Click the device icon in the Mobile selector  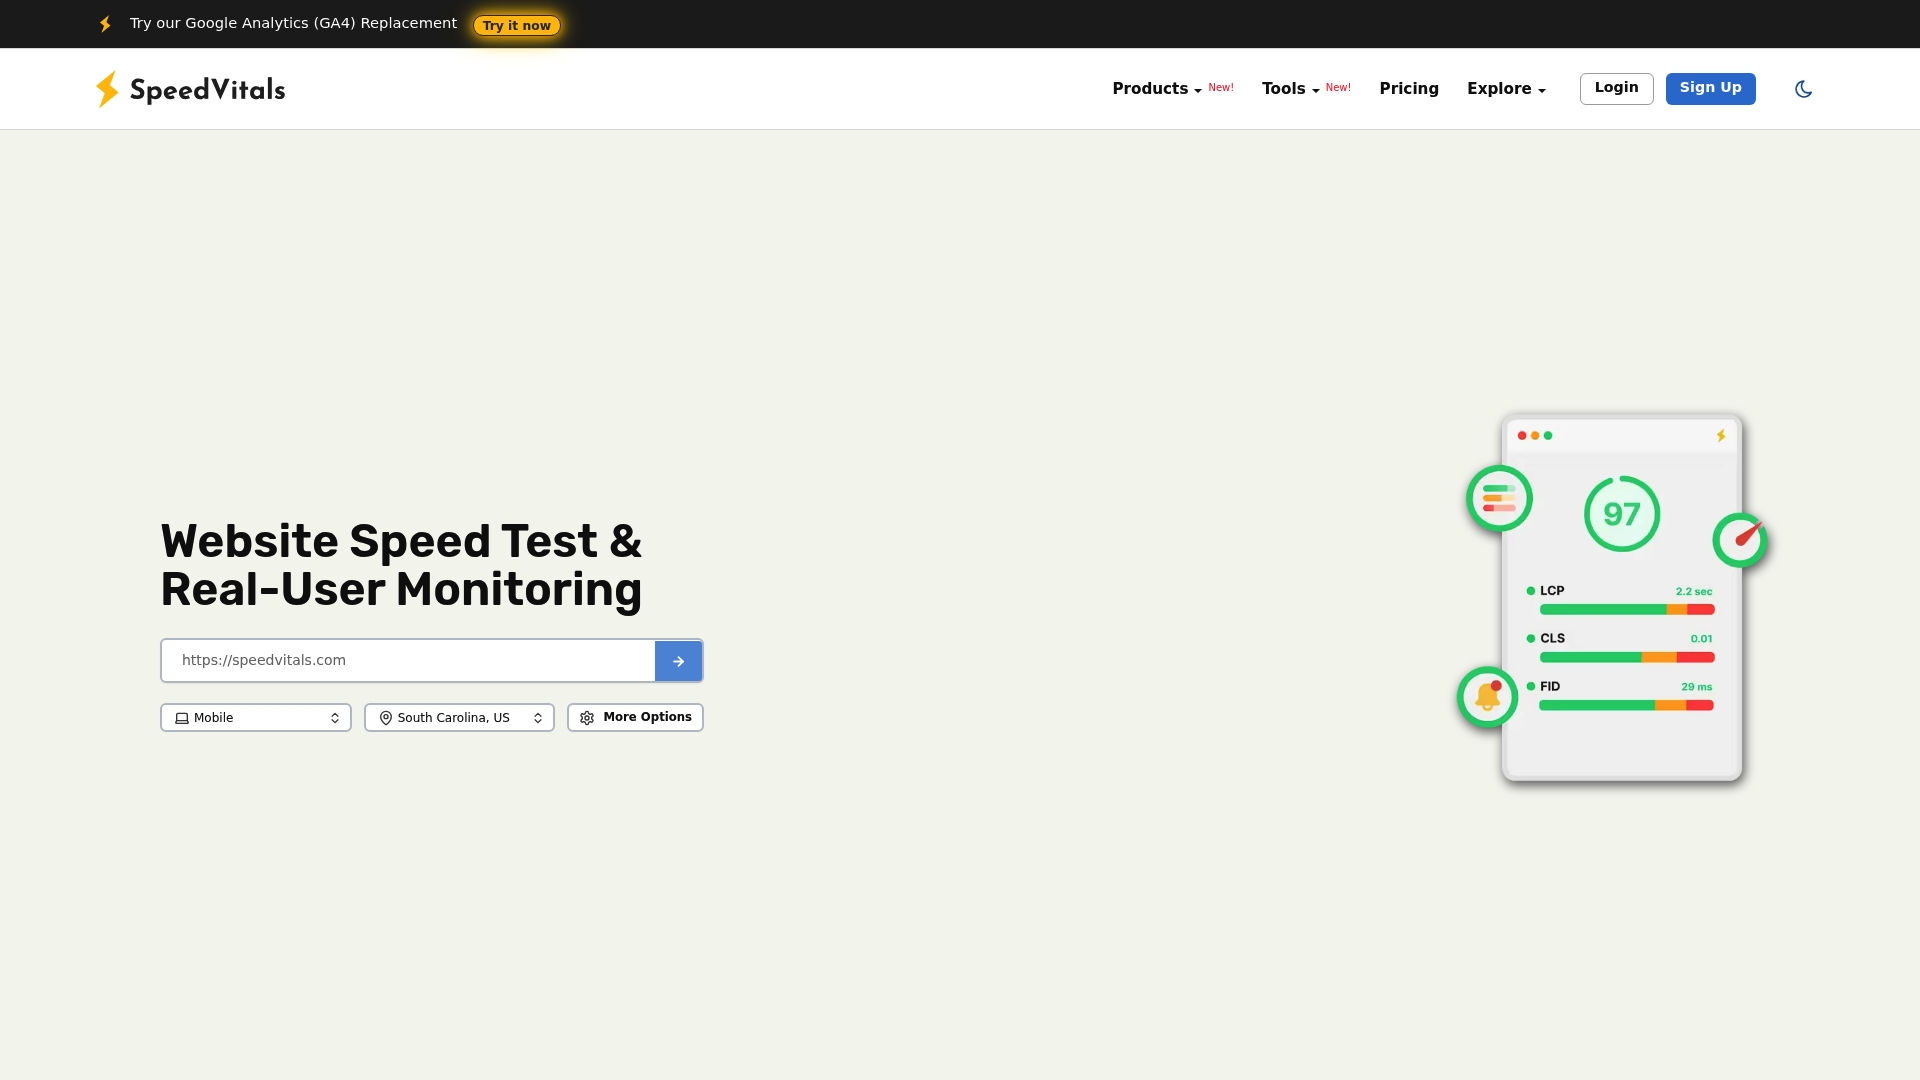point(181,717)
